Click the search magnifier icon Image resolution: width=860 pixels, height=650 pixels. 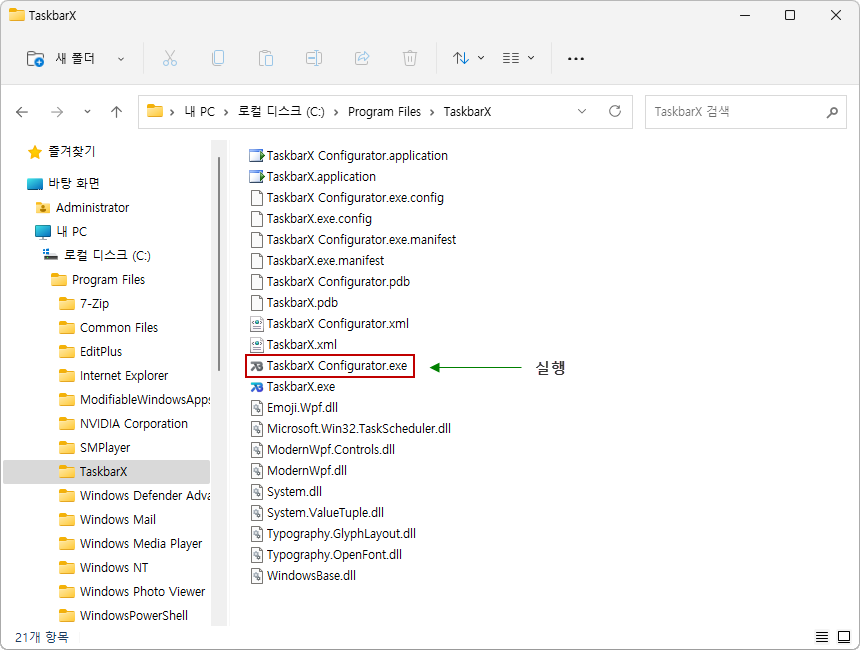coord(832,112)
